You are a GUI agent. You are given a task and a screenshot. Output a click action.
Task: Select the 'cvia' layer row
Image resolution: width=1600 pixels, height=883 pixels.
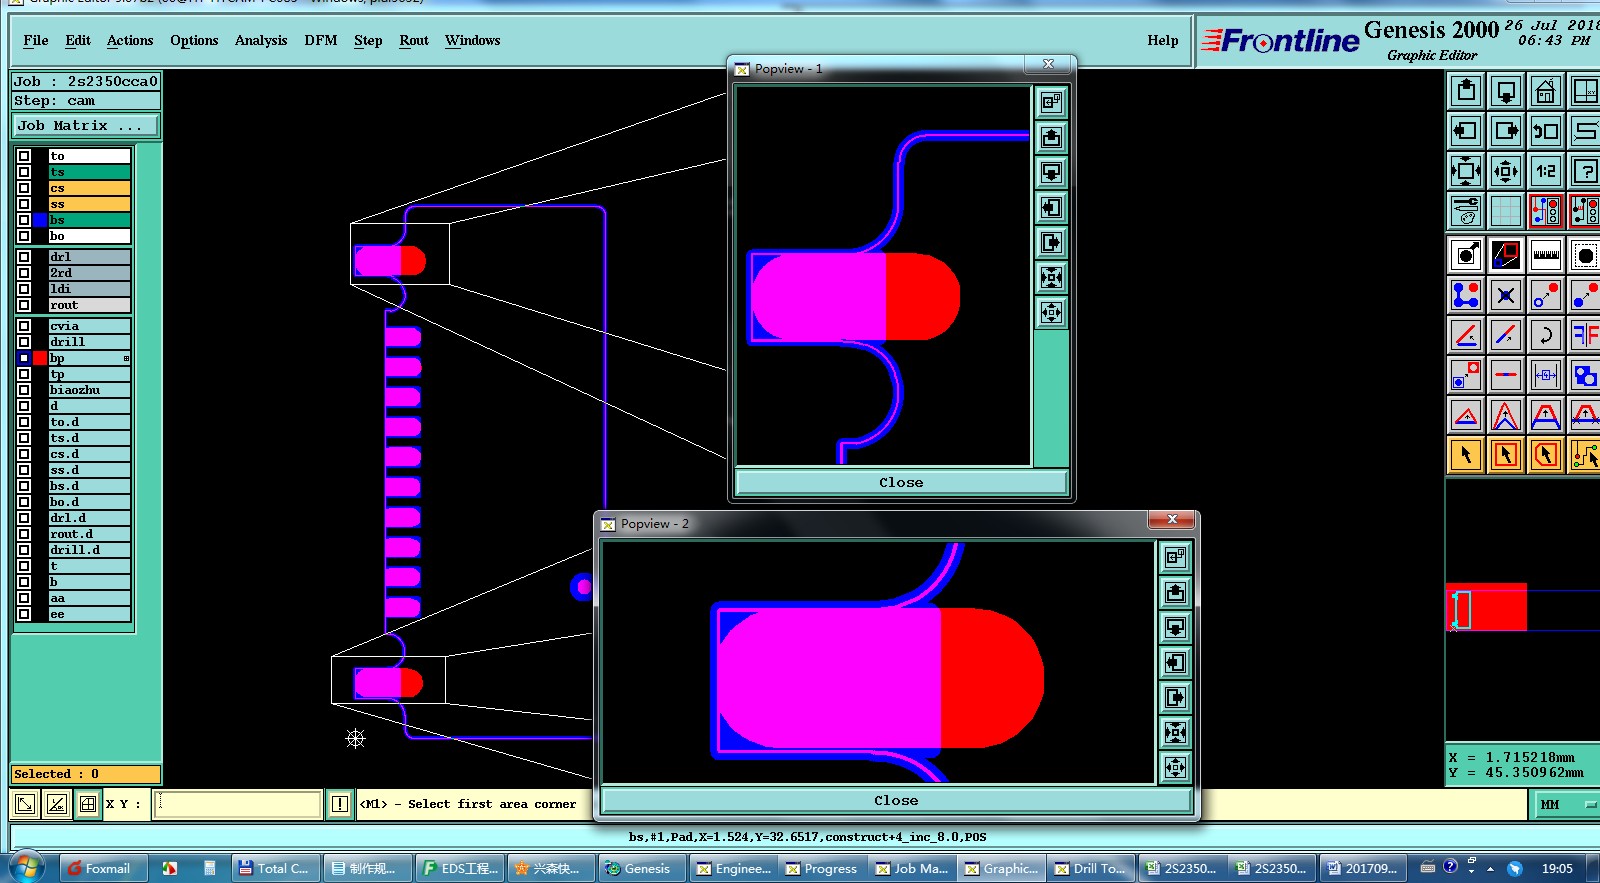89,326
